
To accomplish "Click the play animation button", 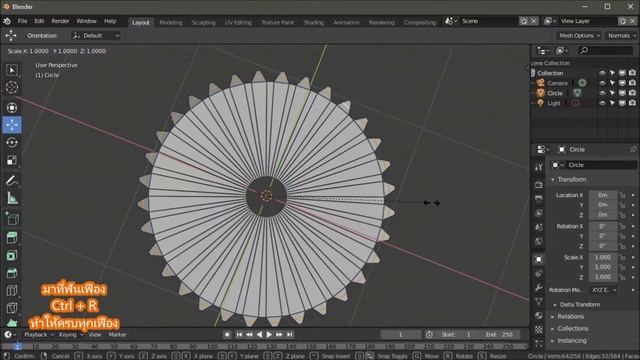I will (x=269, y=334).
